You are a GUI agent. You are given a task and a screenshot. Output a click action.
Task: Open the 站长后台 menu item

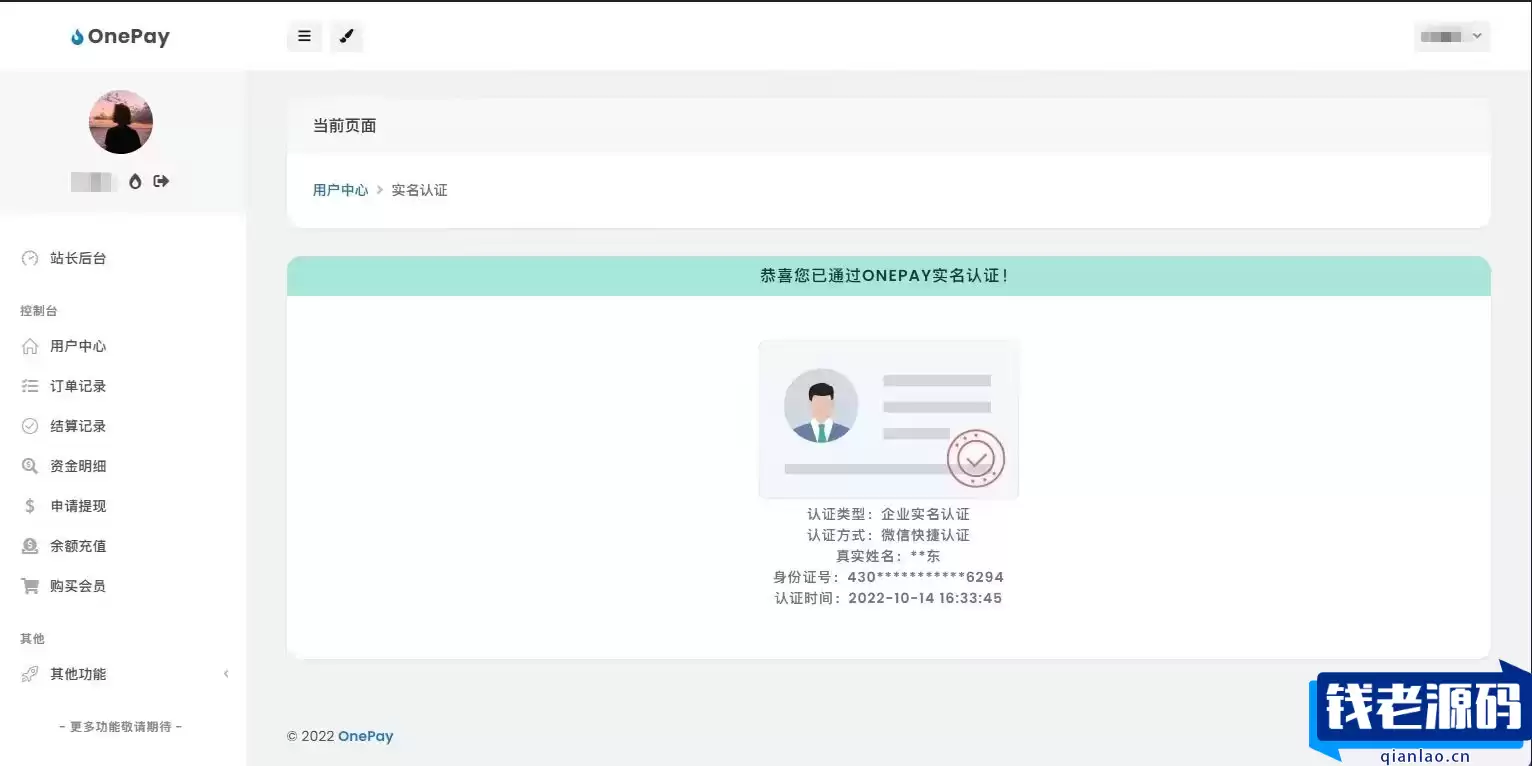(78, 258)
